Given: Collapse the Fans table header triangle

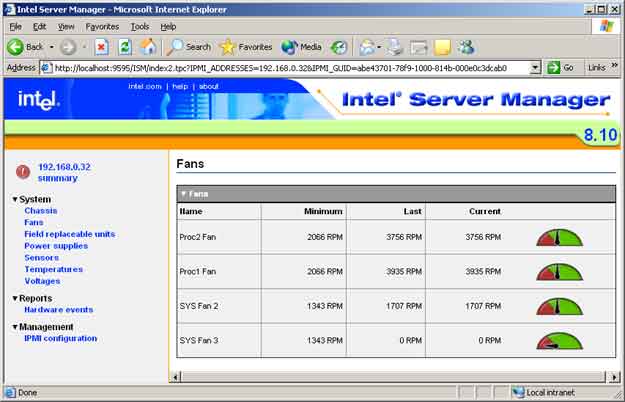Looking at the screenshot, I should coord(183,193).
